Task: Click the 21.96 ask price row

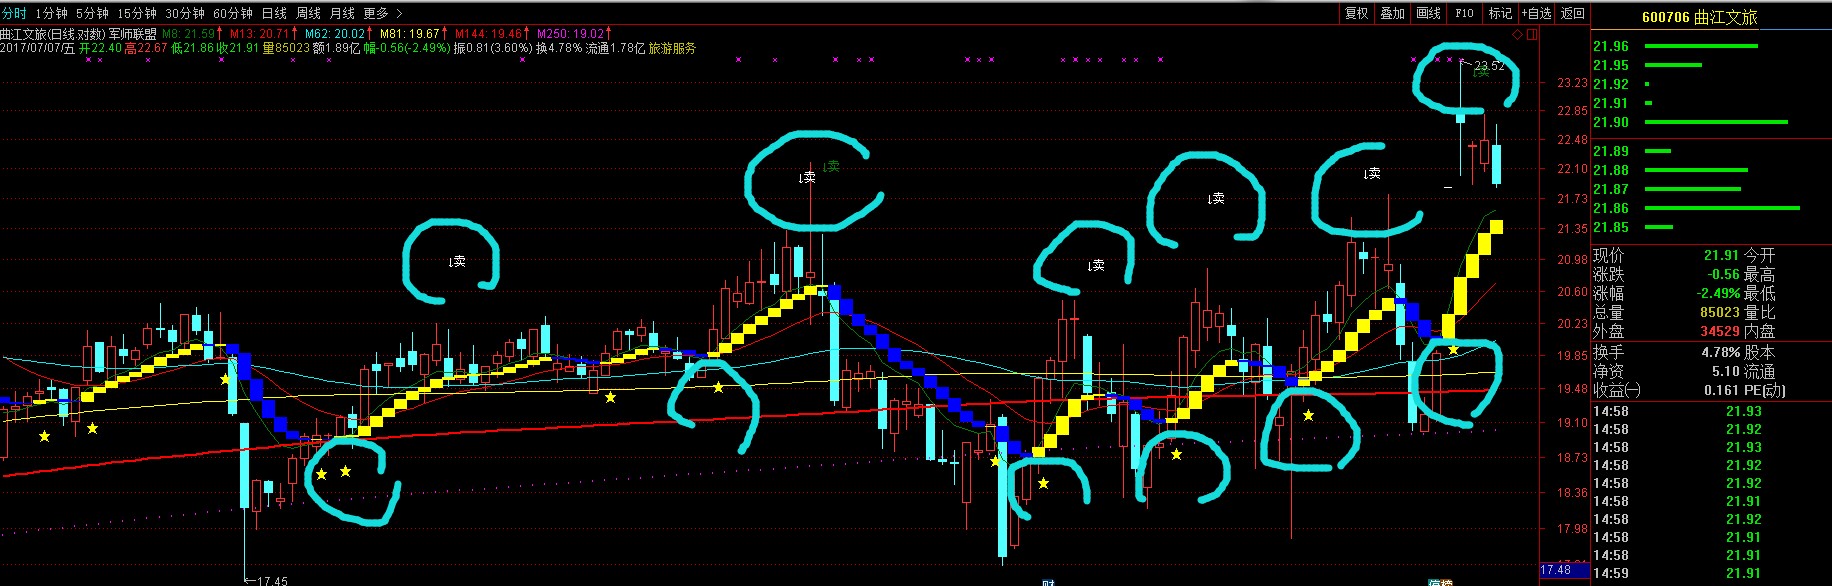Action: click(1711, 46)
